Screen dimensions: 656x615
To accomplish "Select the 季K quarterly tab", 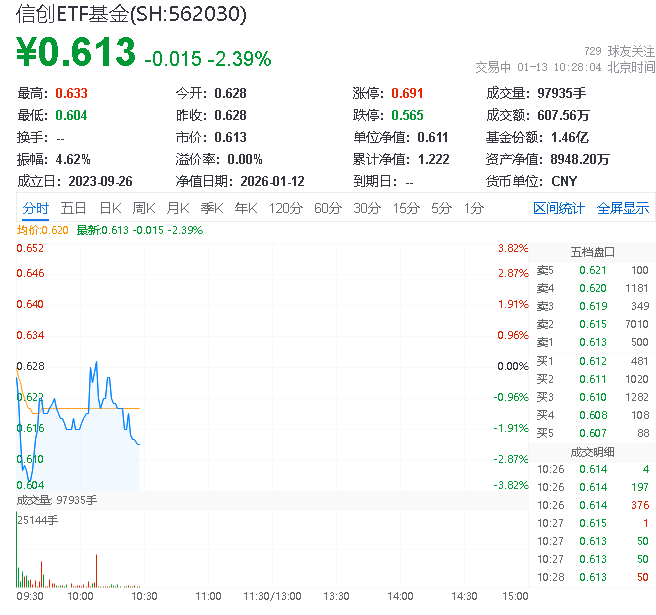I will (211, 208).
